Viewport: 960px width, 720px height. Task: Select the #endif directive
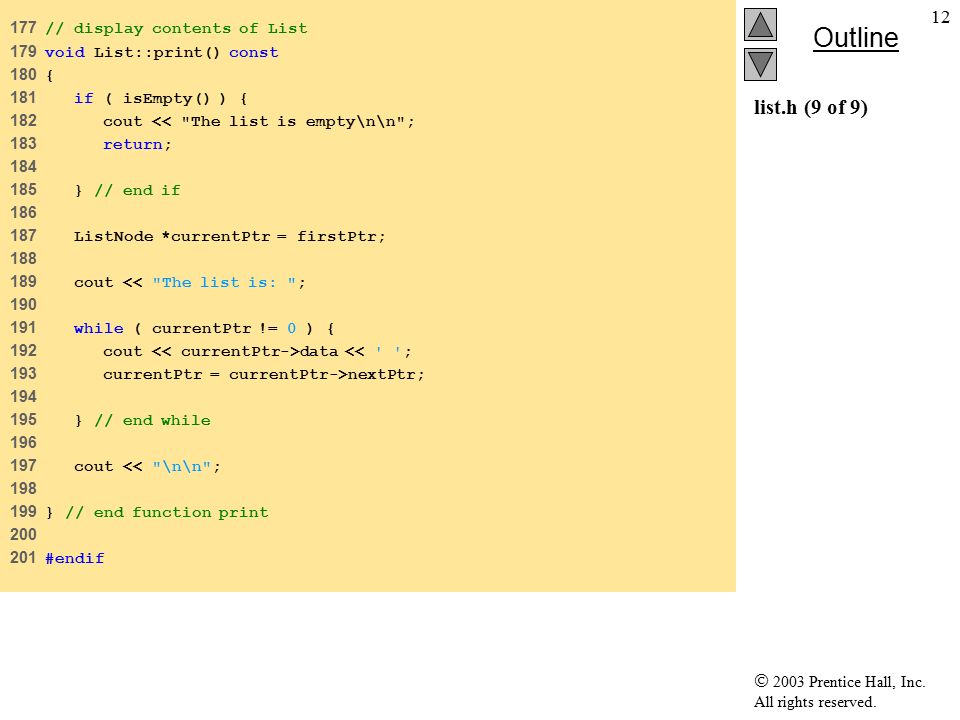pos(75,558)
